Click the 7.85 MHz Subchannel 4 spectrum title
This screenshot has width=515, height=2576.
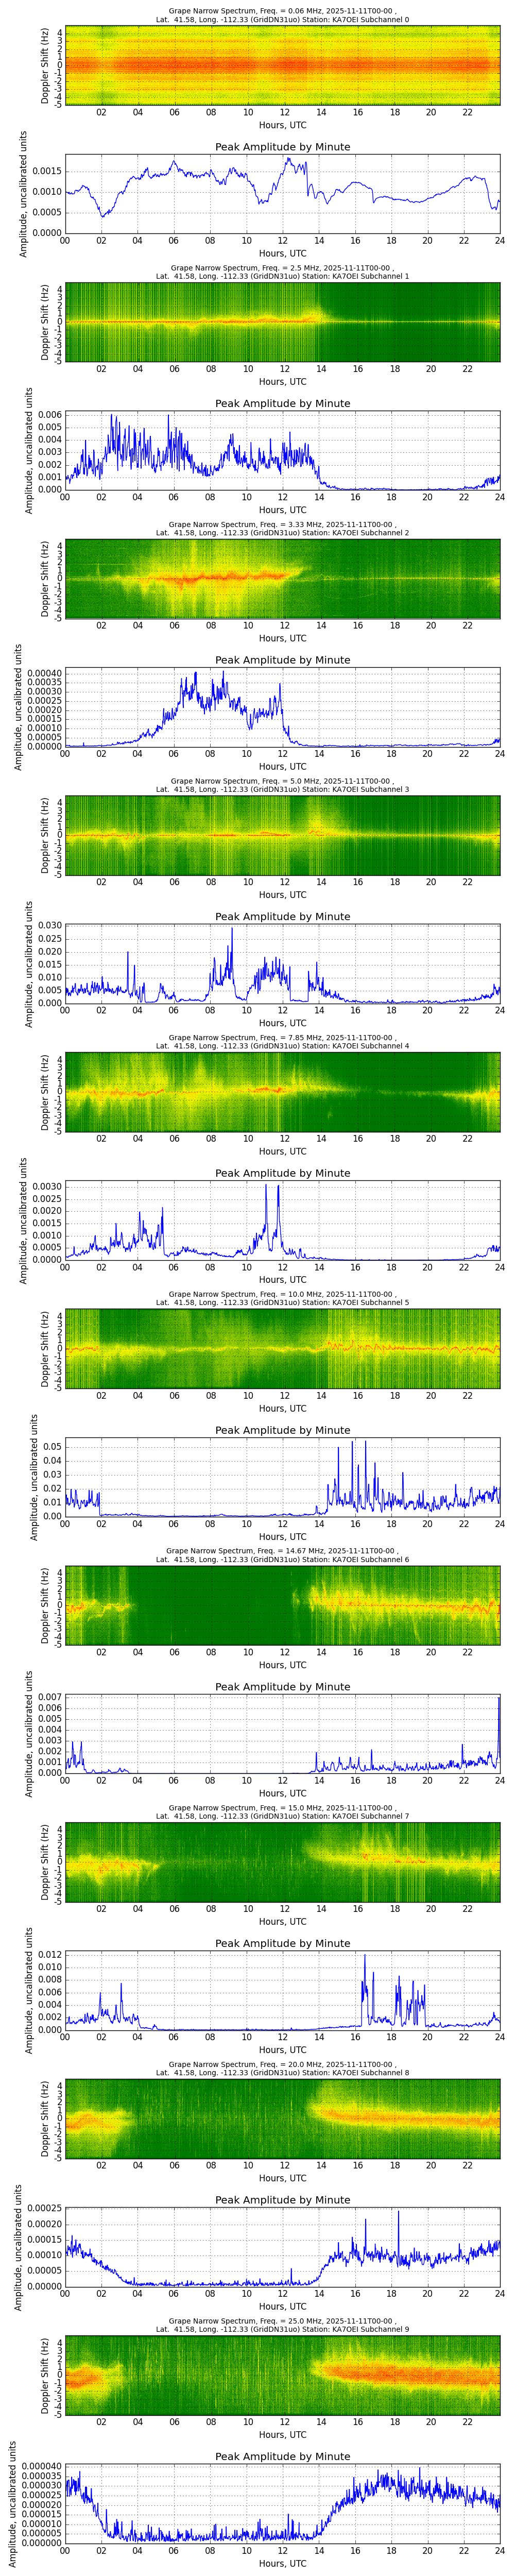coord(282,1042)
